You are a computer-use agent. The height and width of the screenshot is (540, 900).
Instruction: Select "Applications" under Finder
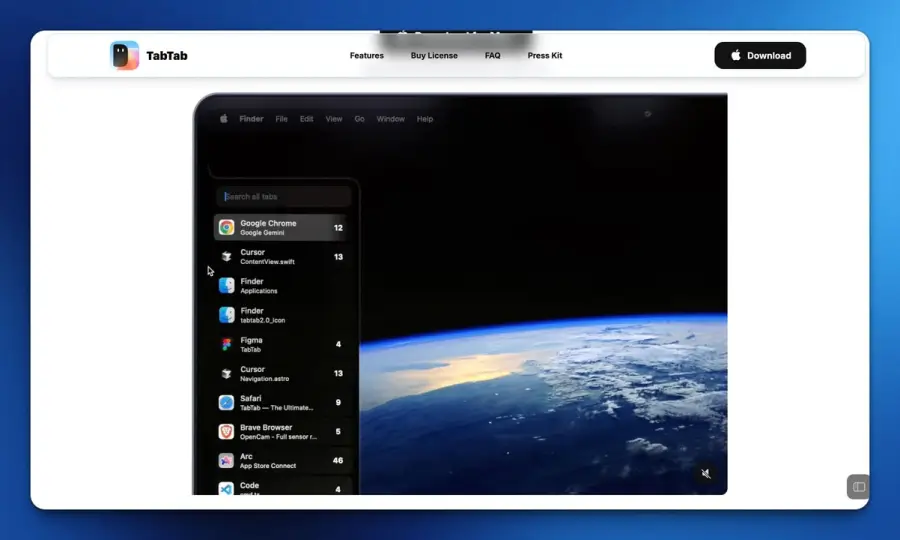coord(259,291)
